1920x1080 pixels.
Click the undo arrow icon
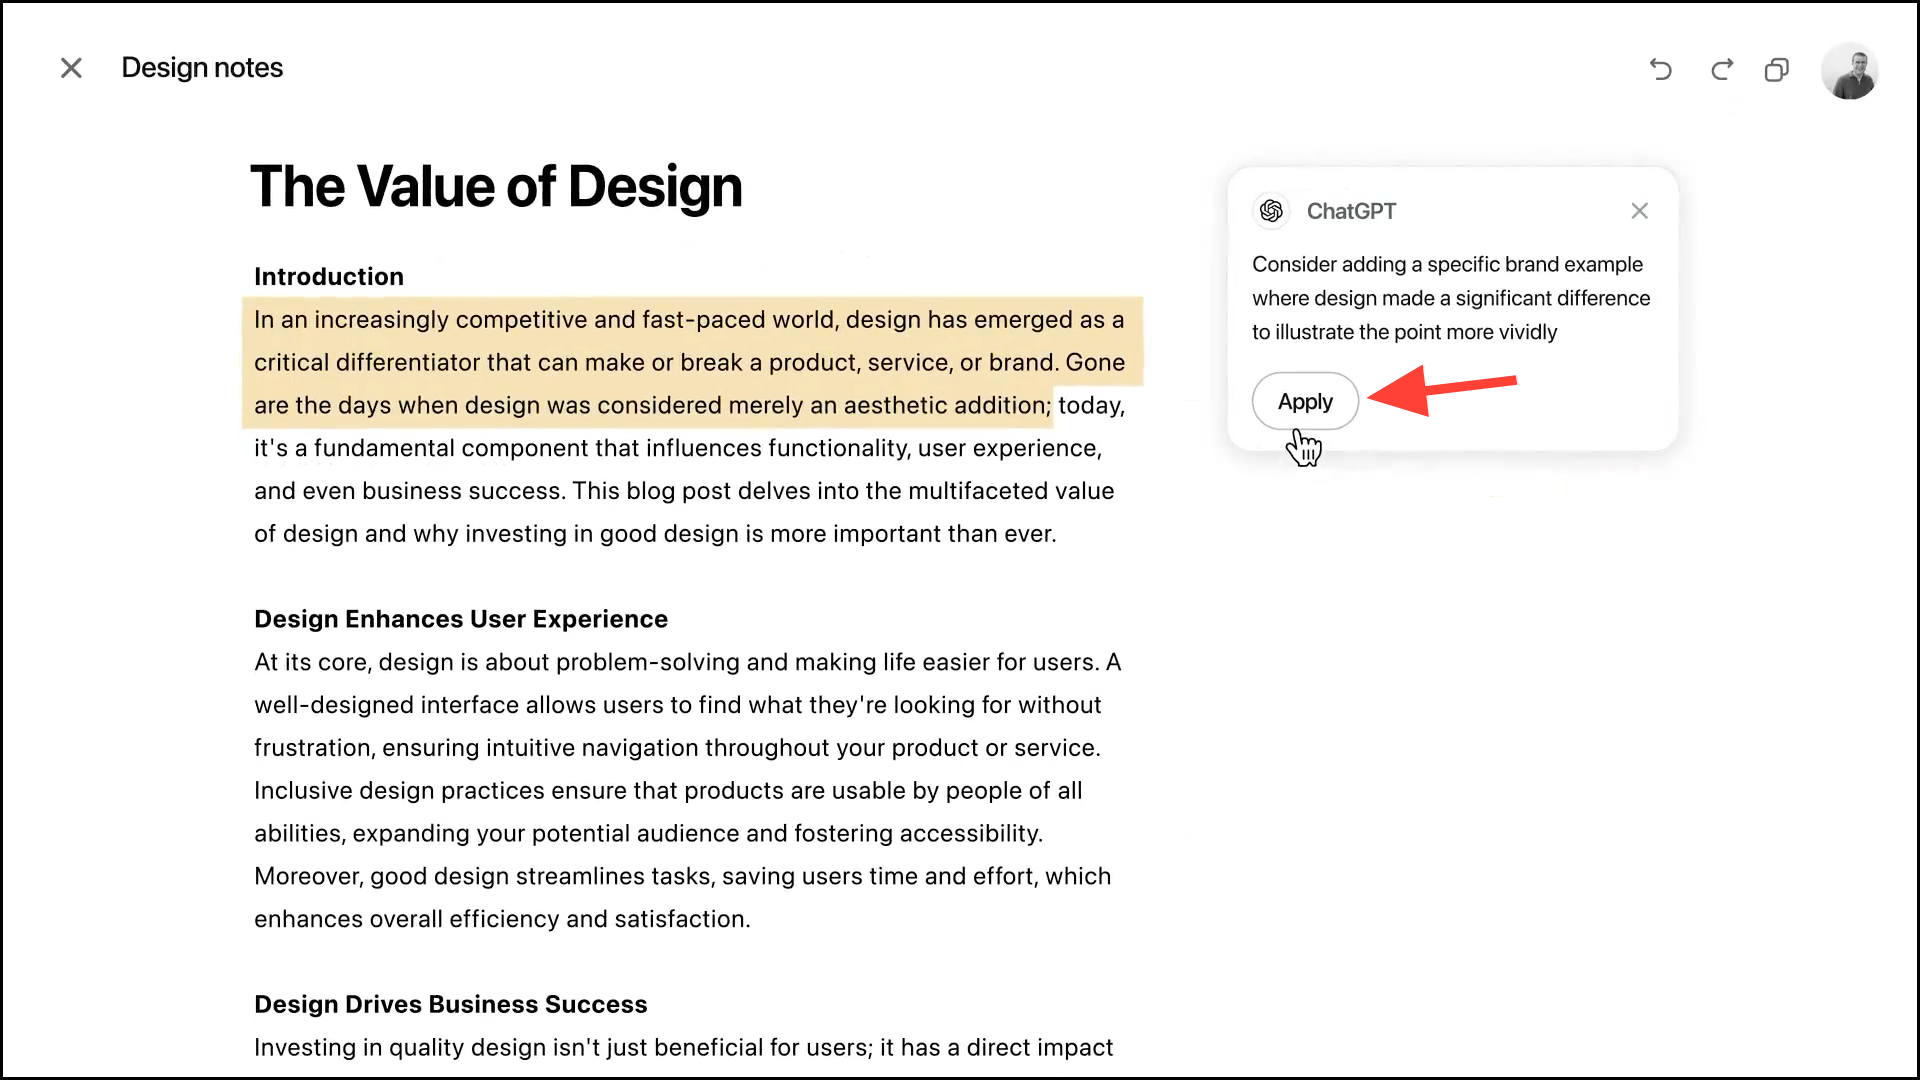tap(1660, 69)
